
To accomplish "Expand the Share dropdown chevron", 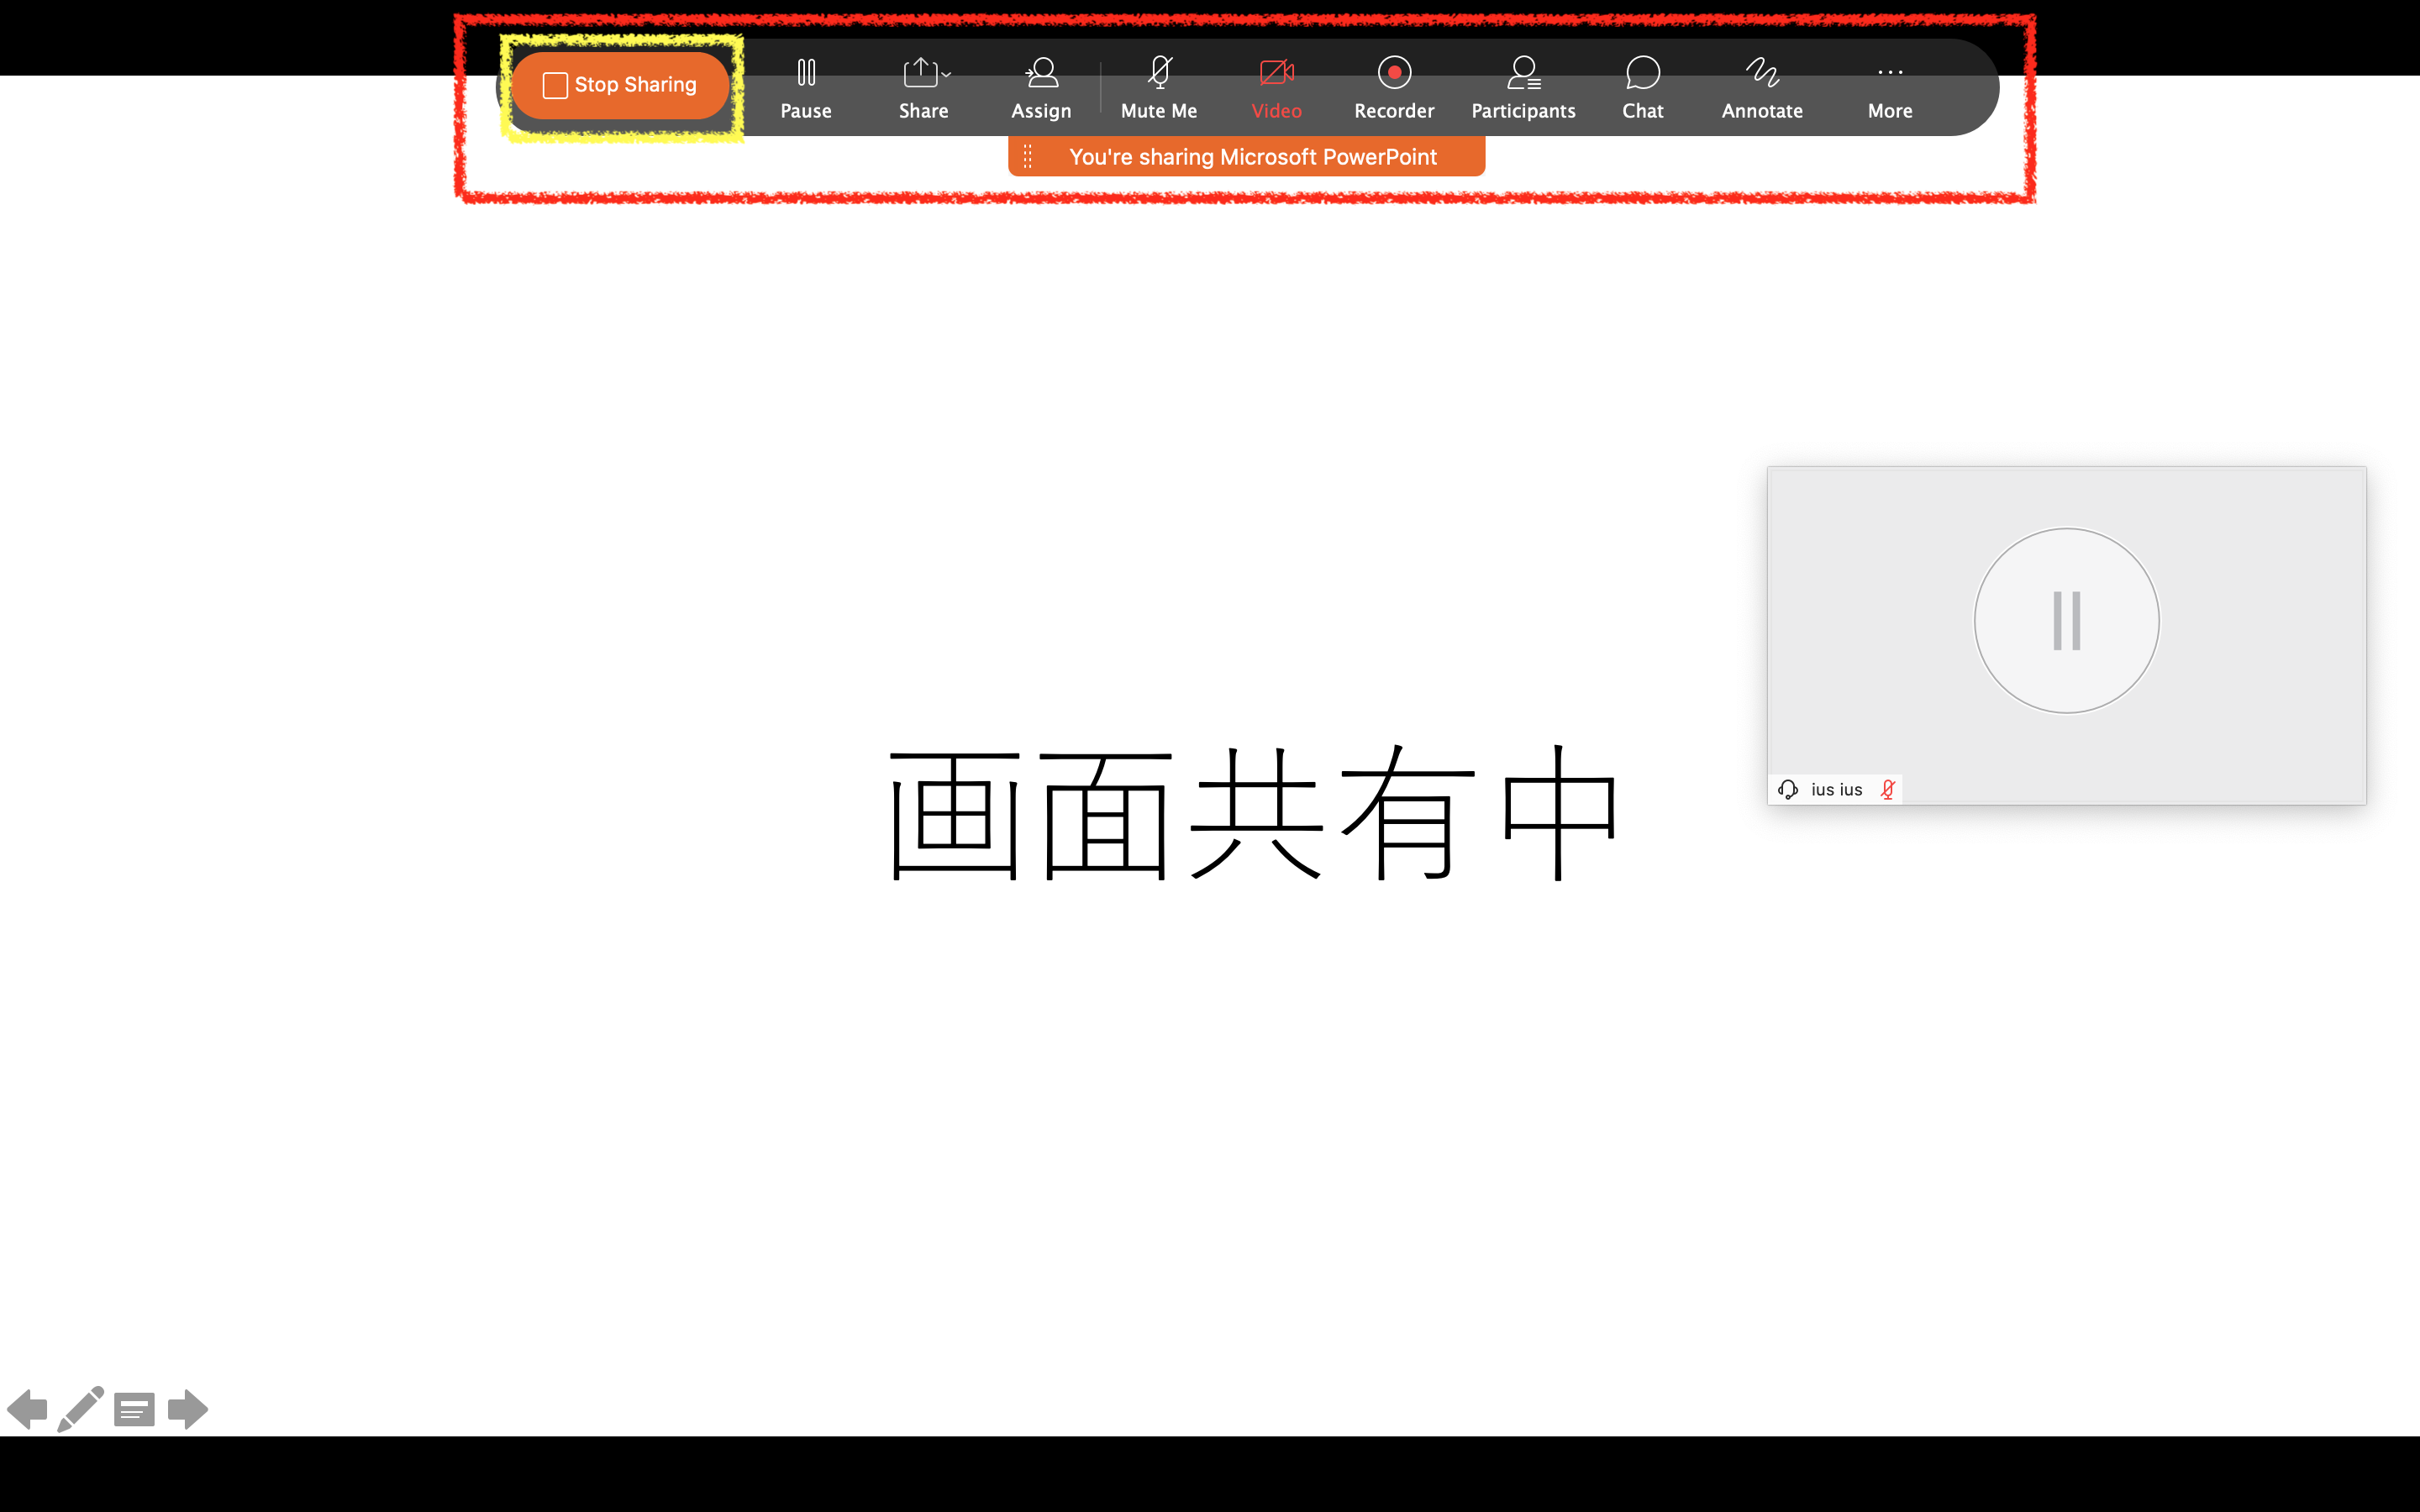I will [x=946, y=74].
